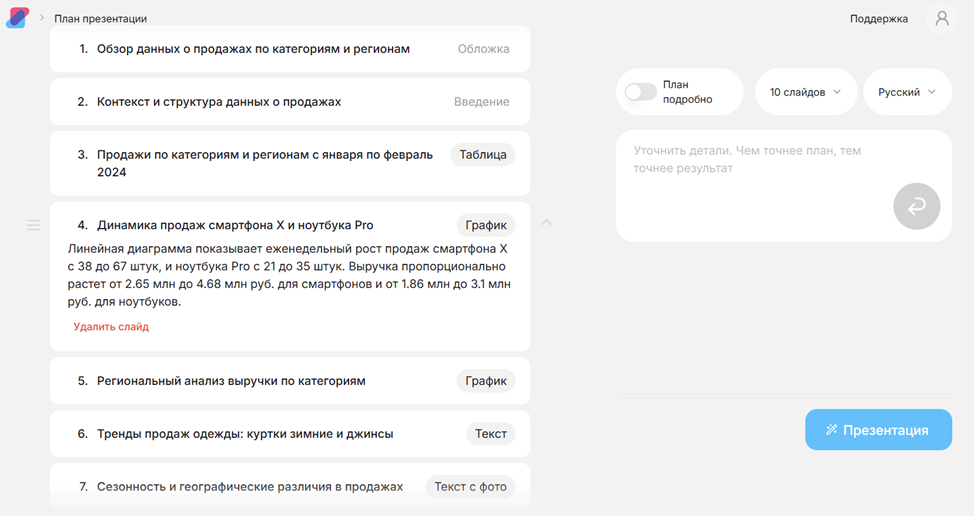The image size is (974, 516).
Task: Select slide 5 Региональный анализ выручки
Action: (290, 381)
